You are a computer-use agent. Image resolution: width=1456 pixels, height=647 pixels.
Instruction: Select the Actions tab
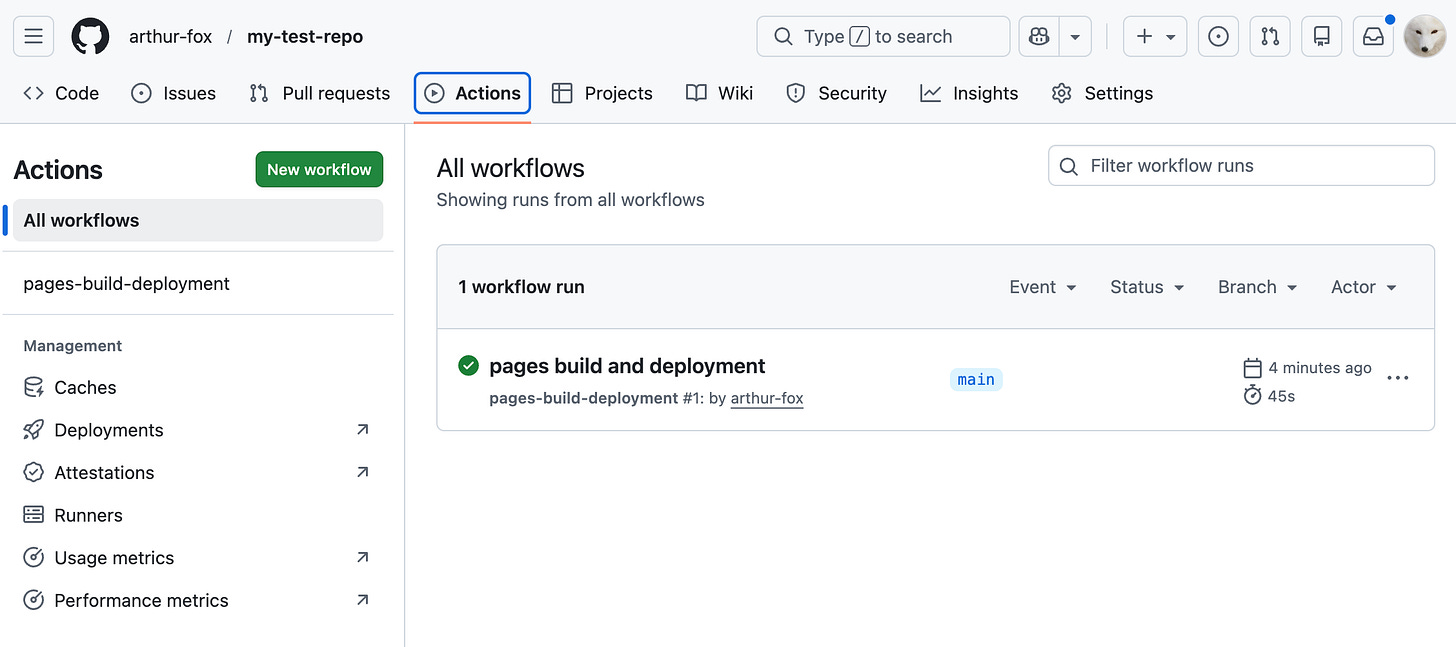(x=472, y=93)
